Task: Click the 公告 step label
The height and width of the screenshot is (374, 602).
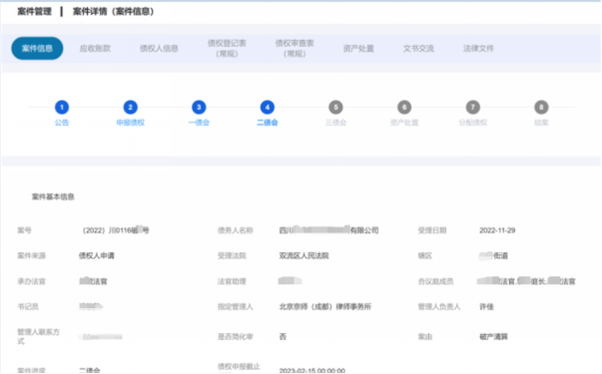Action: pos(62,122)
